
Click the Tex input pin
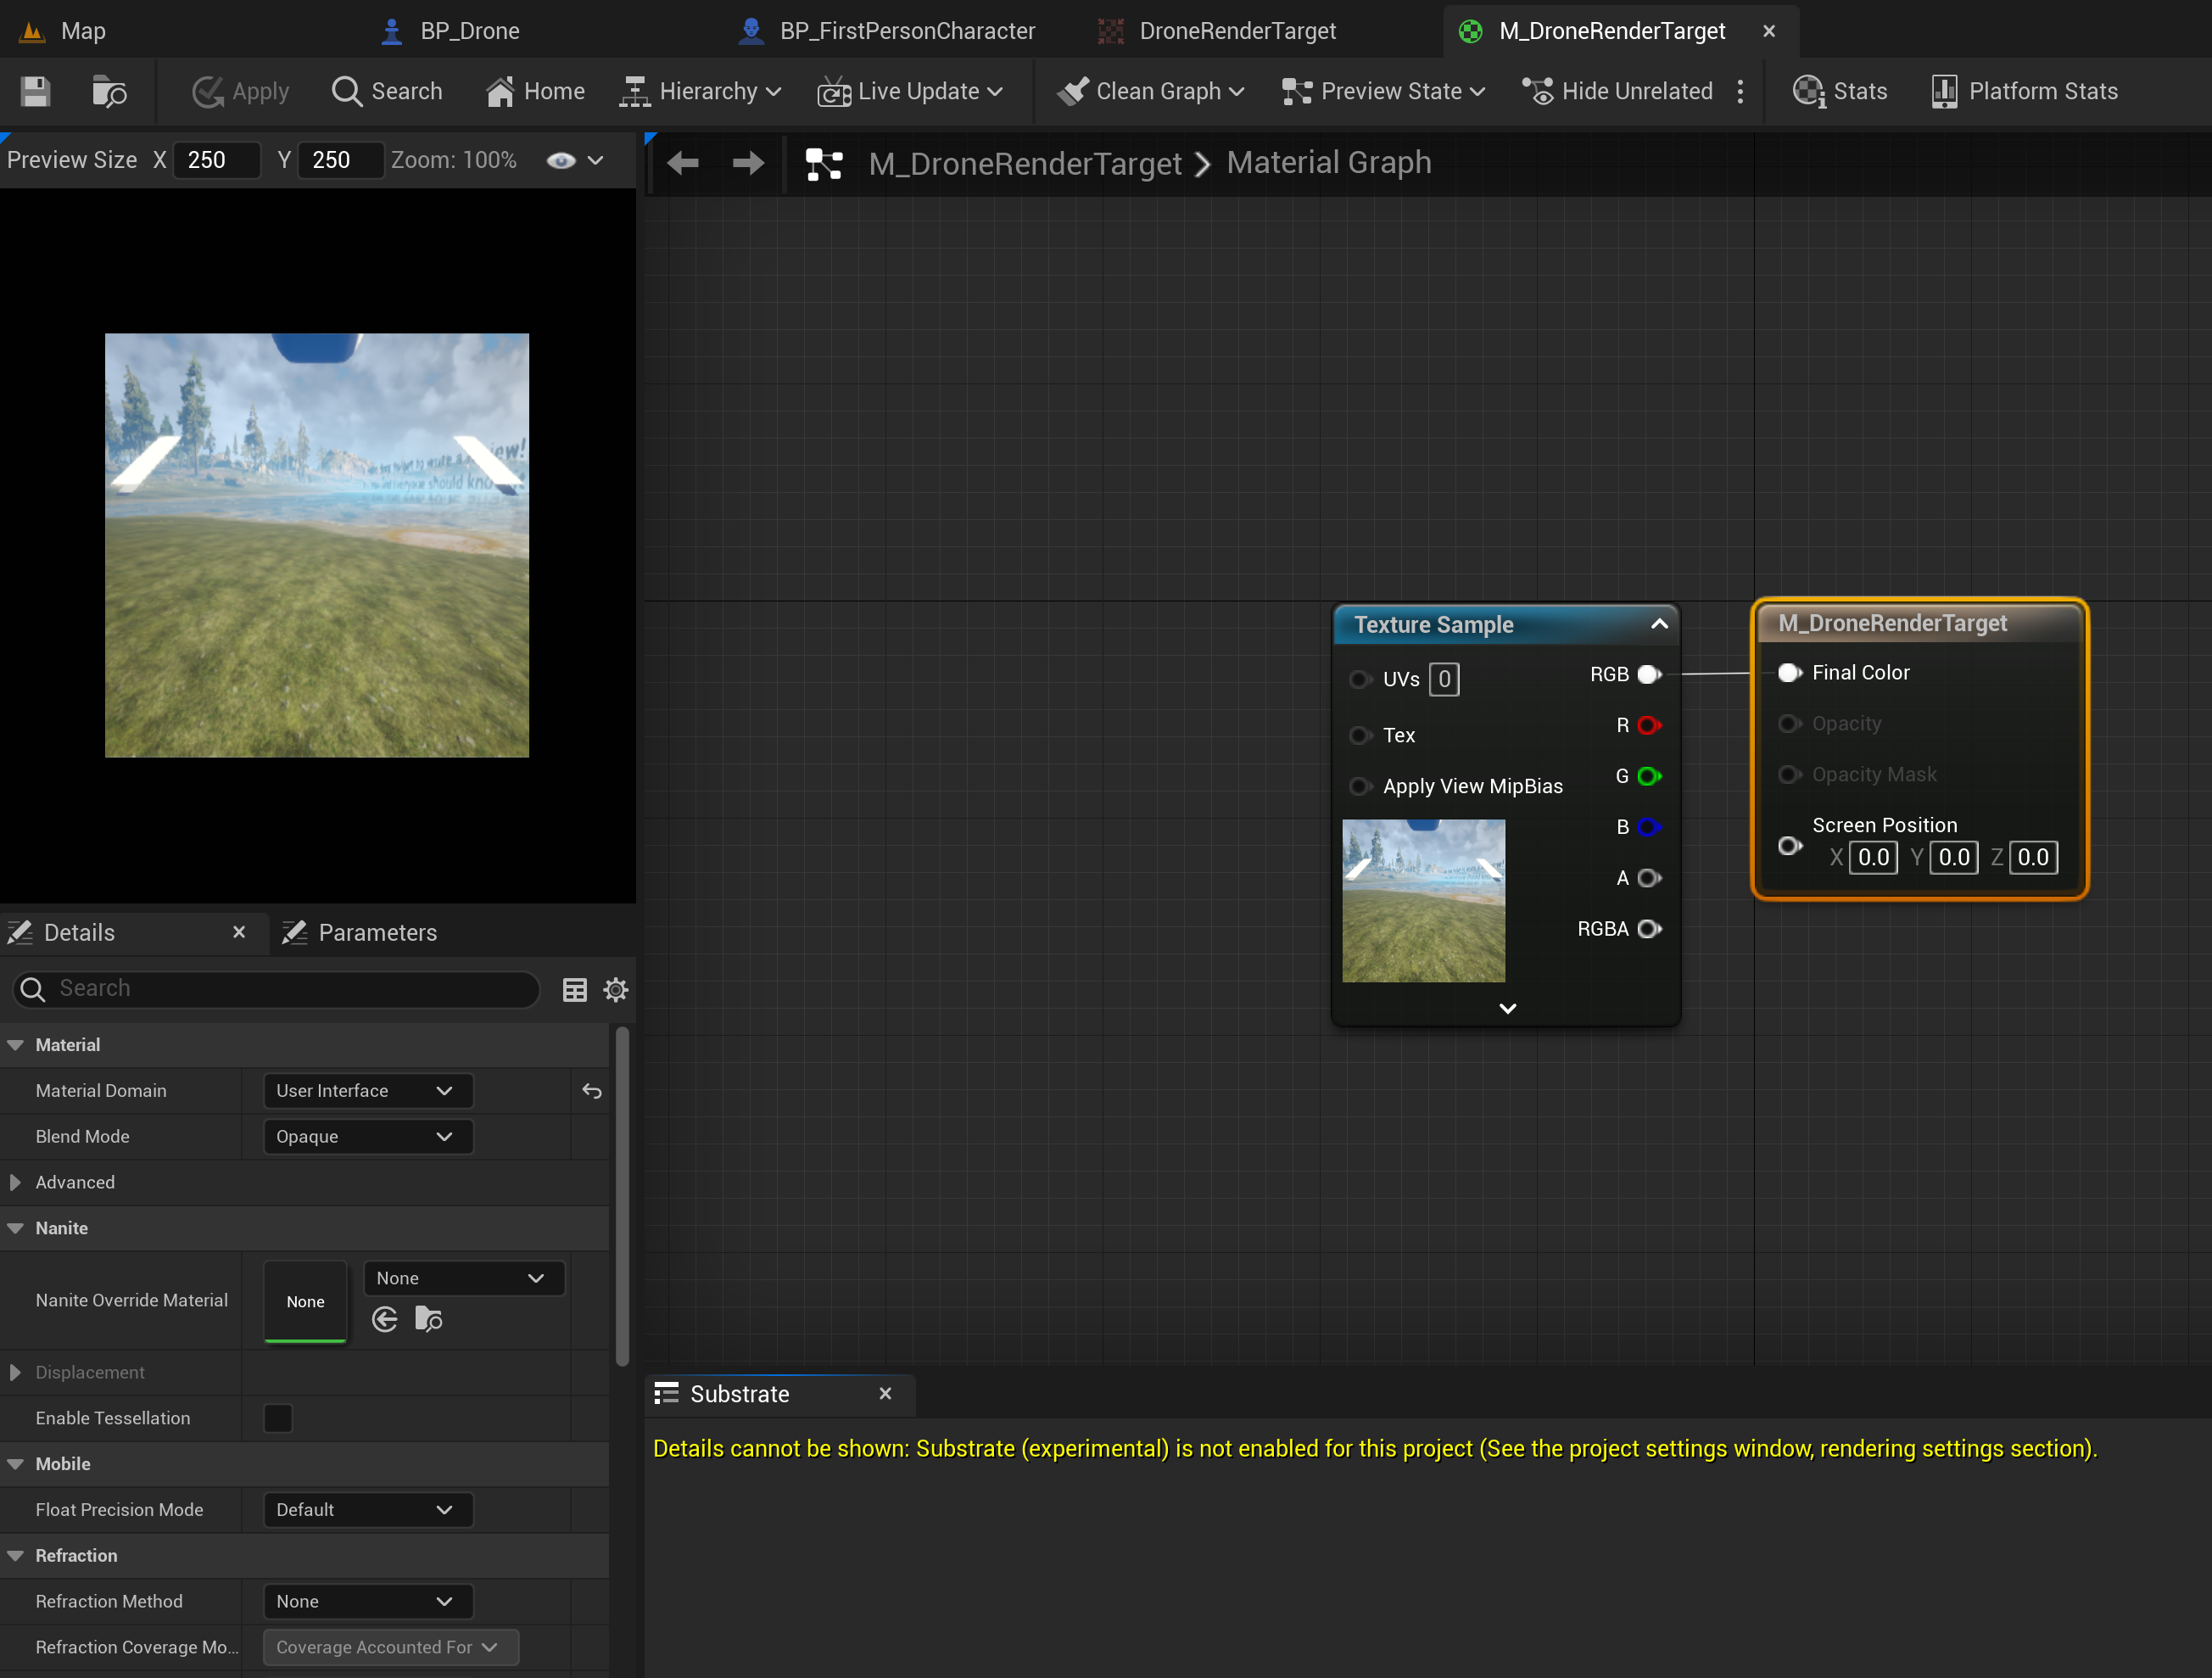point(1360,735)
